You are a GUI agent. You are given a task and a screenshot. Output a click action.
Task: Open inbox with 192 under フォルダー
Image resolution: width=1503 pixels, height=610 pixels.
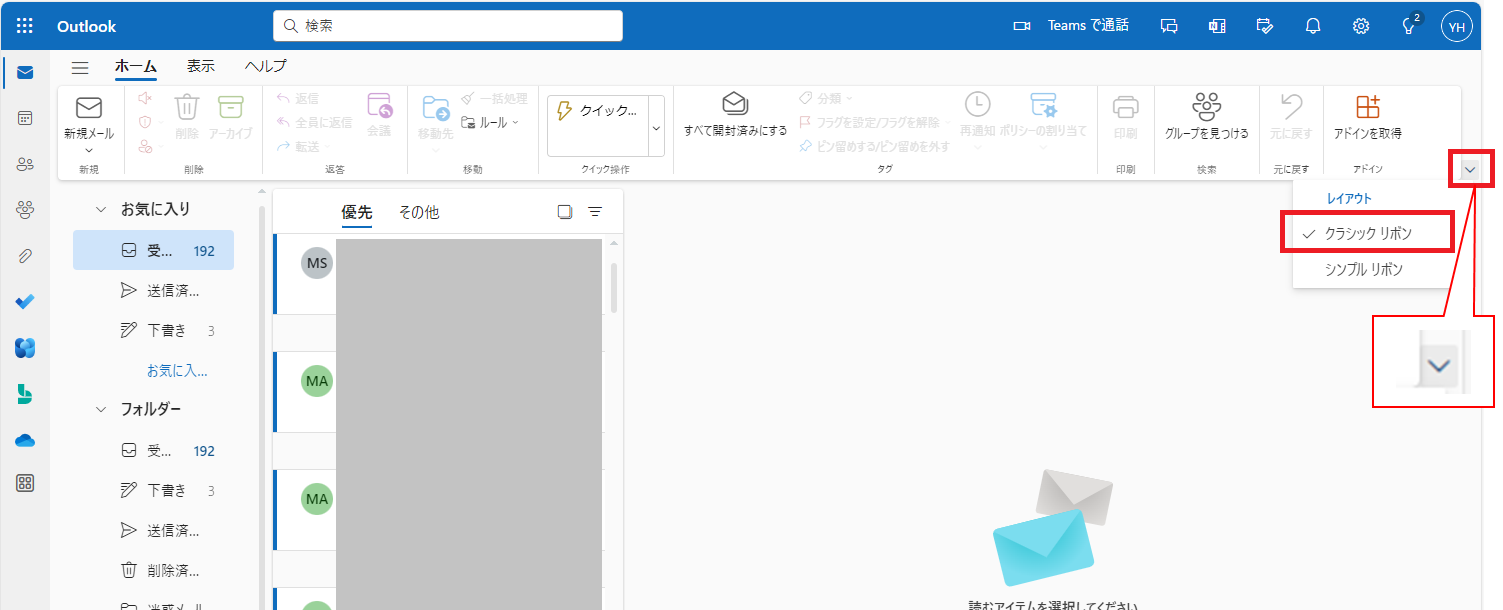153,450
